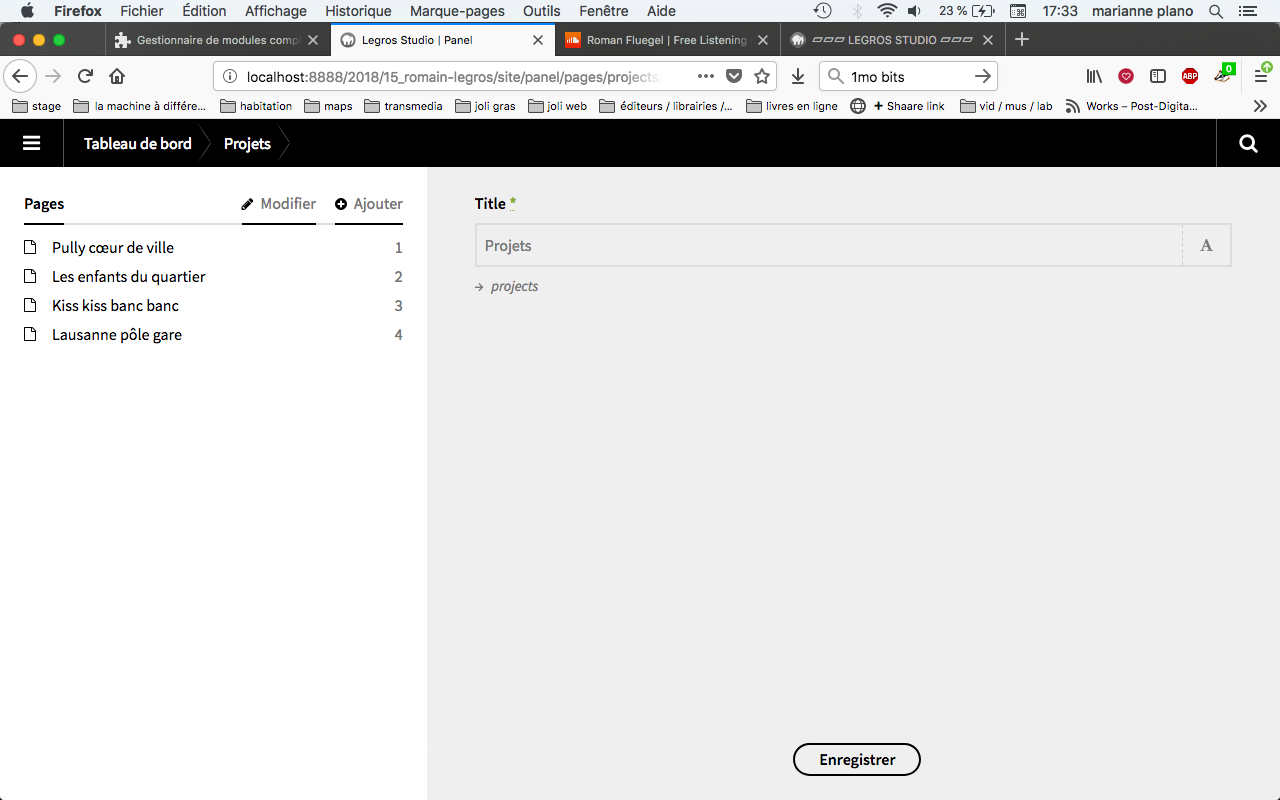The width and height of the screenshot is (1280, 800).
Task: Bookmark this page with the star icon
Action: (762, 76)
